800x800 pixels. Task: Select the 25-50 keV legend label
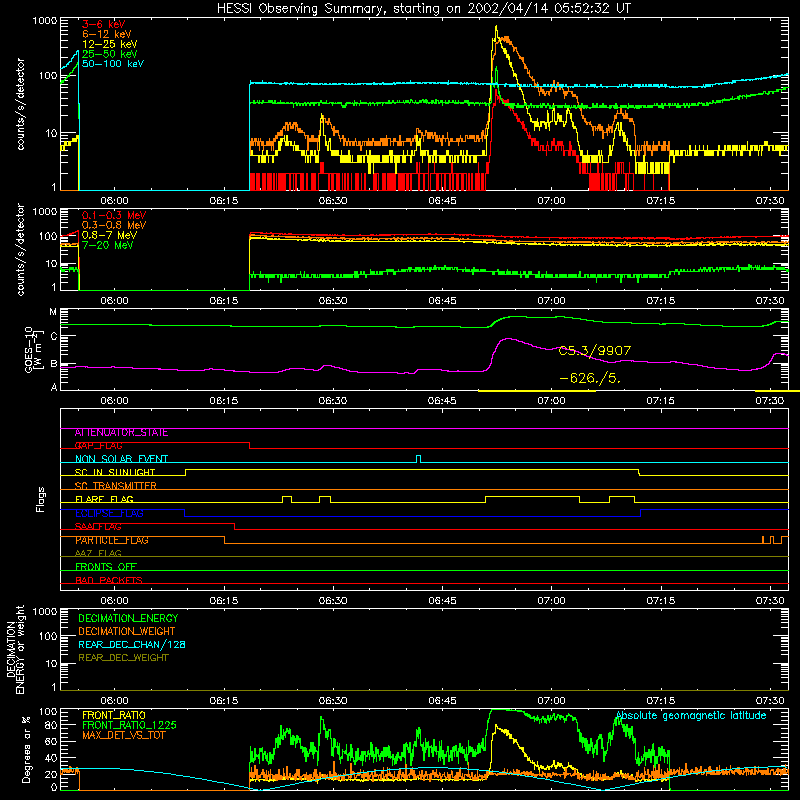tap(109, 54)
